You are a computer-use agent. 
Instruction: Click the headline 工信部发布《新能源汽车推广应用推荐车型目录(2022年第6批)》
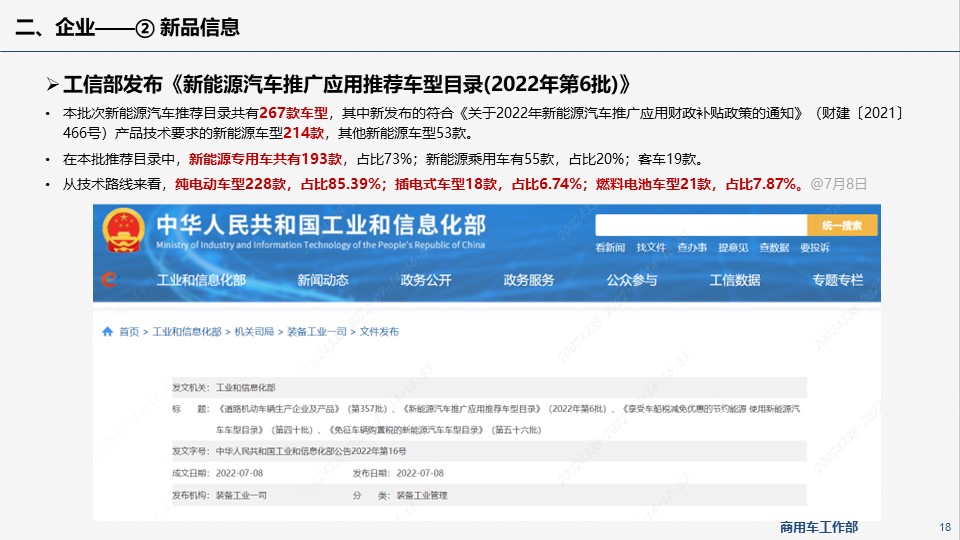click(346, 84)
